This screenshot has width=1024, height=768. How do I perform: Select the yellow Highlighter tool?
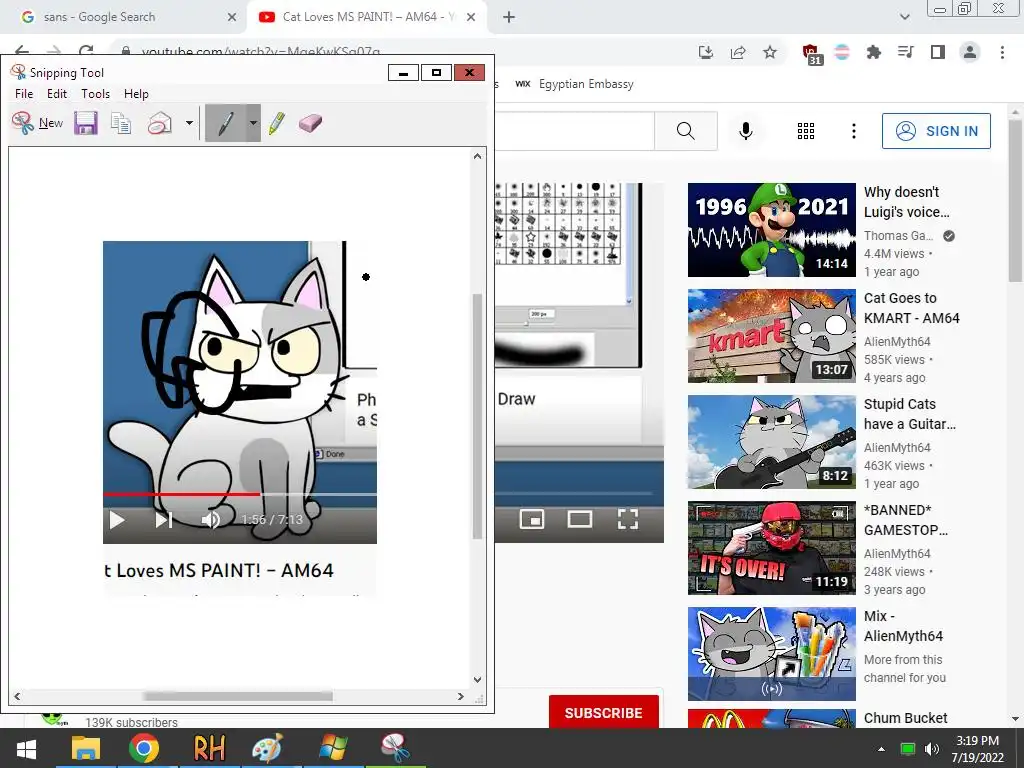tap(277, 123)
